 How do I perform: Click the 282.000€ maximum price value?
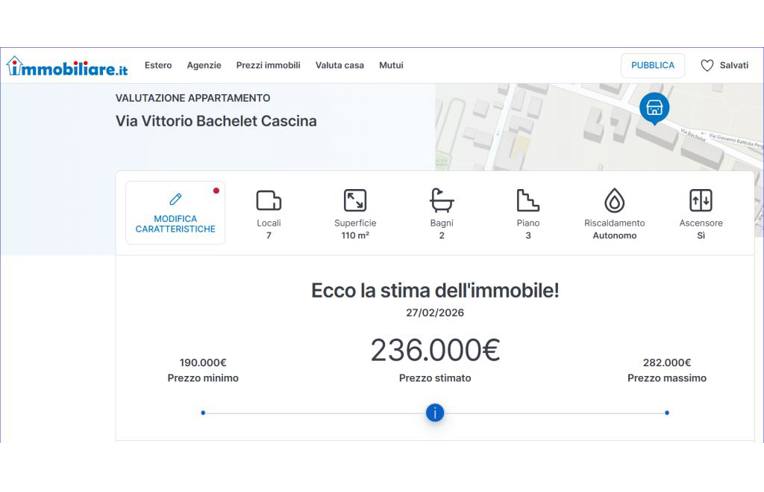click(x=667, y=362)
